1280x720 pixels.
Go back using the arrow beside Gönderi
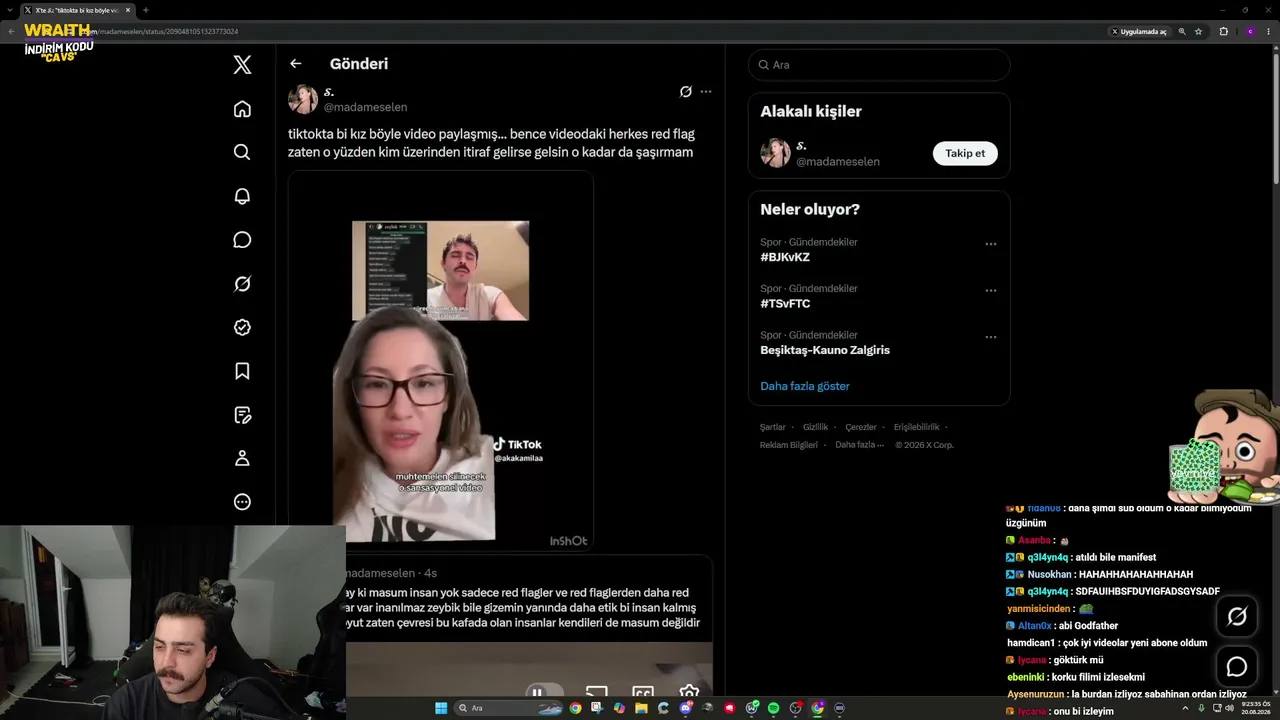[x=295, y=64]
